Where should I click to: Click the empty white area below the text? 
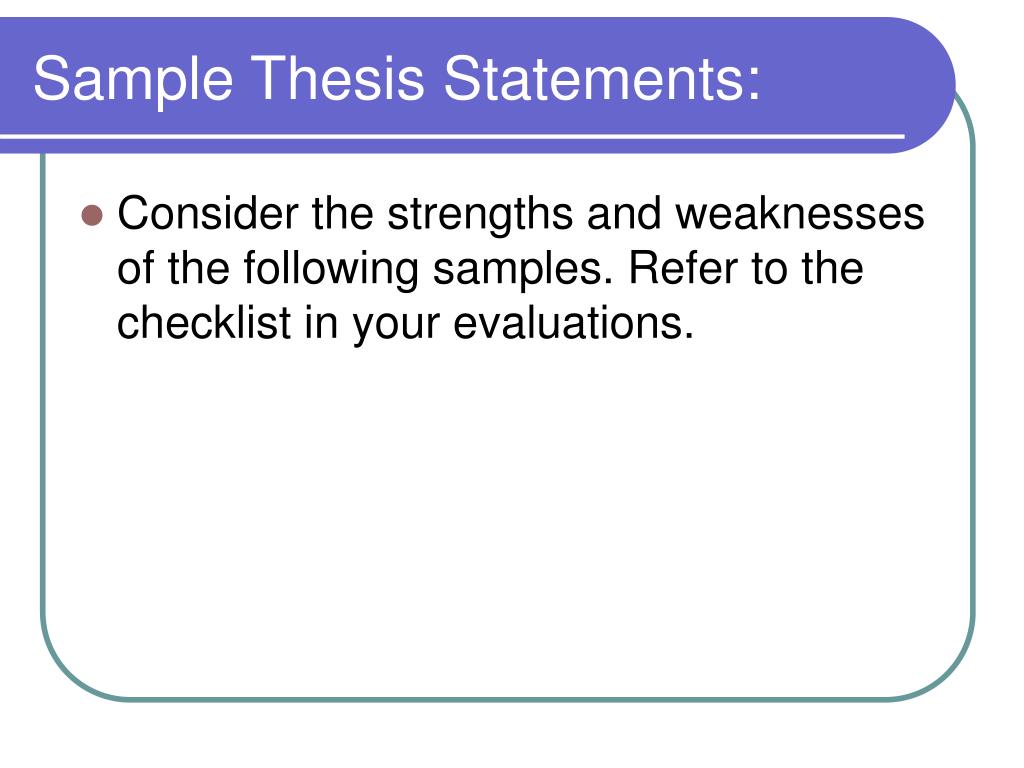coord(507,516)
